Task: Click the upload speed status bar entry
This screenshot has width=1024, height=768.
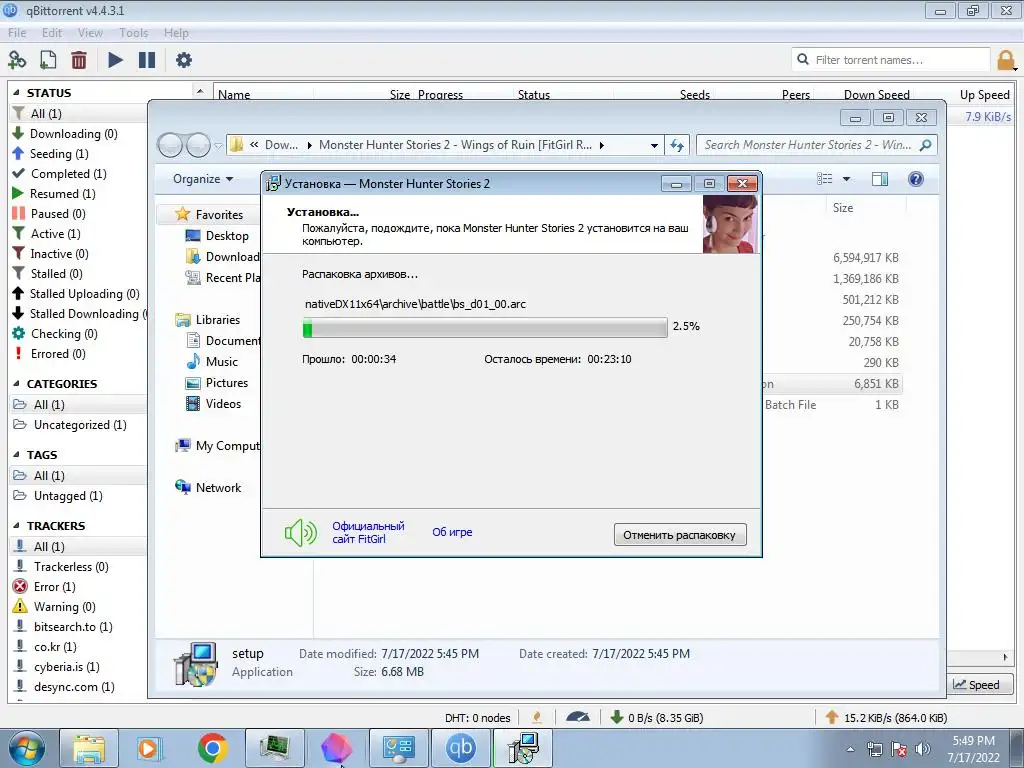Action: click(886, 718)
